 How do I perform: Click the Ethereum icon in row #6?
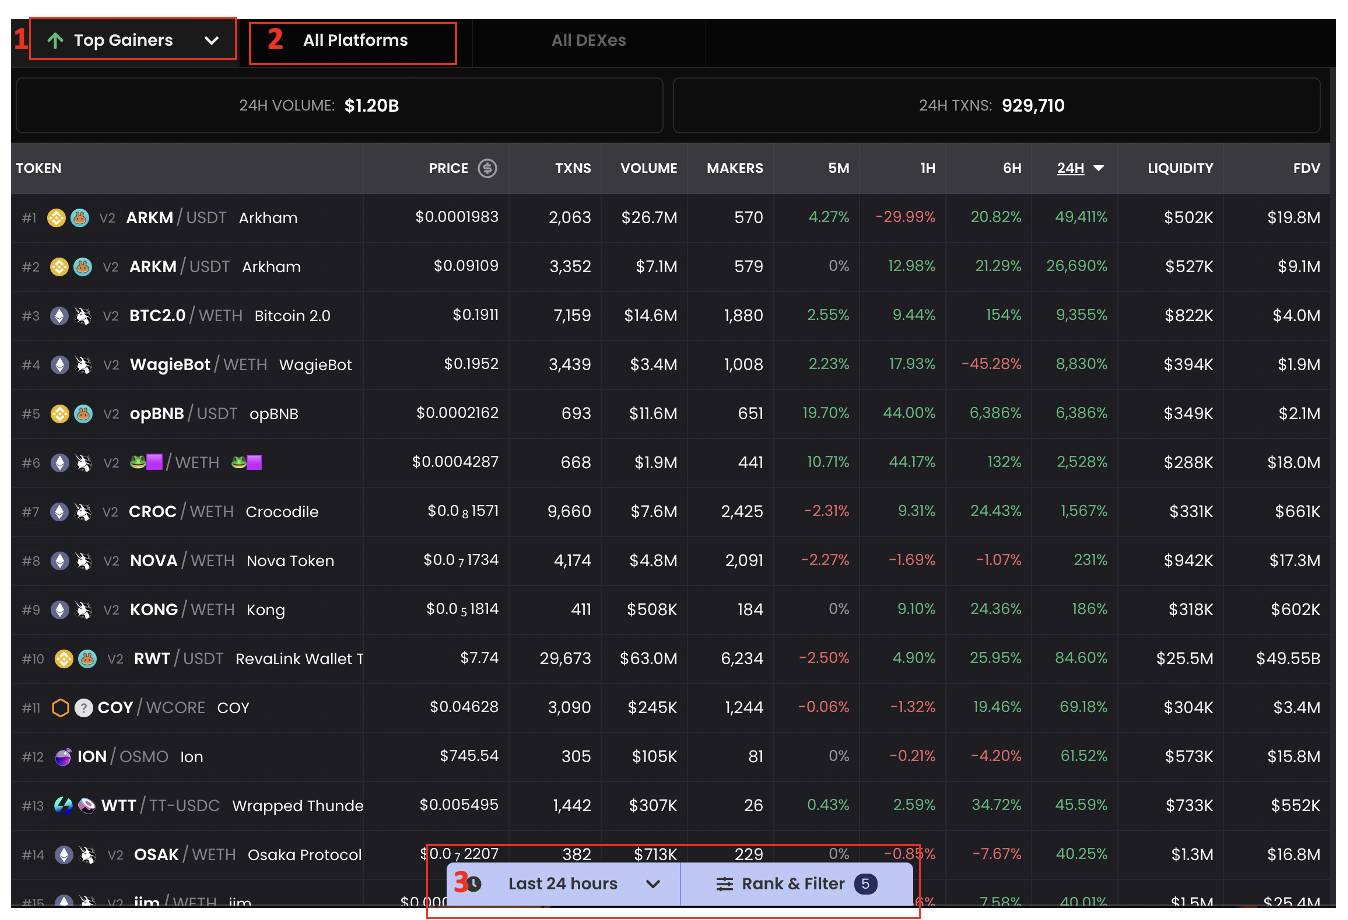click(59, 463)
